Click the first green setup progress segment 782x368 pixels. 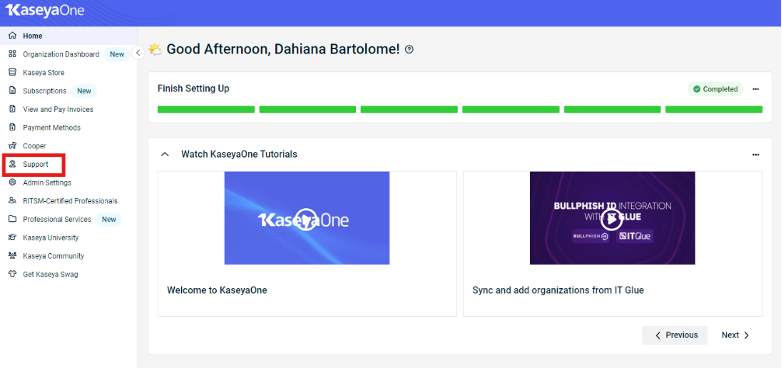pos(206,109)
